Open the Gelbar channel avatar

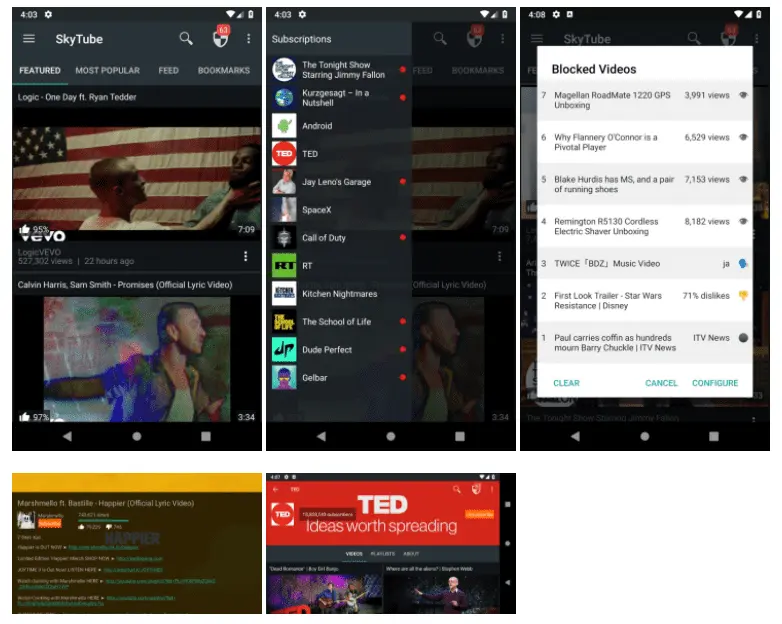284,378
